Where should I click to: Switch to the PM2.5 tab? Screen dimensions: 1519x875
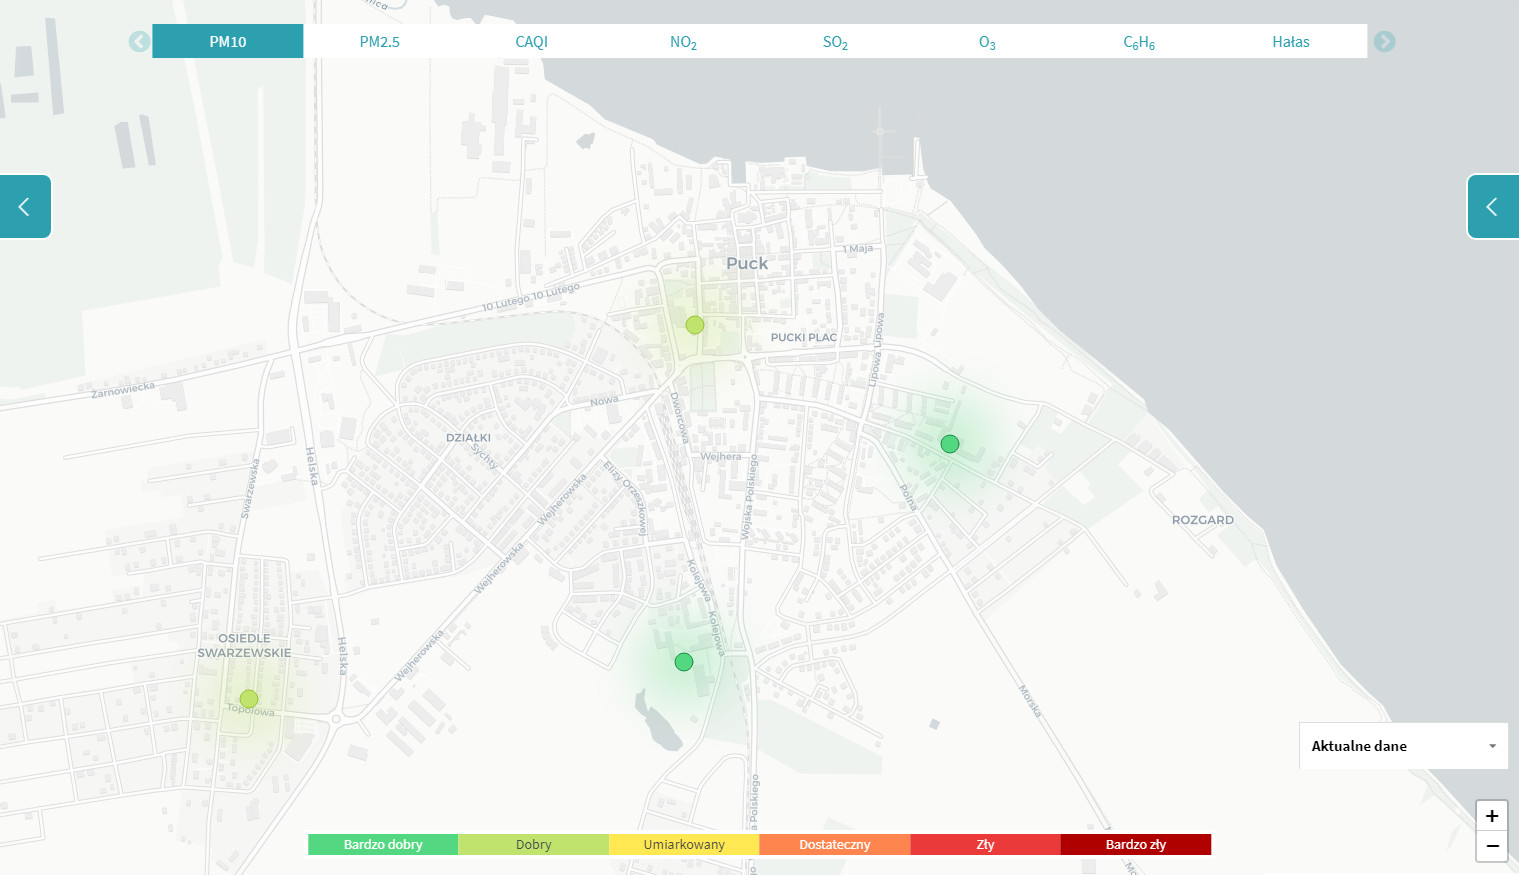(380, 42)
